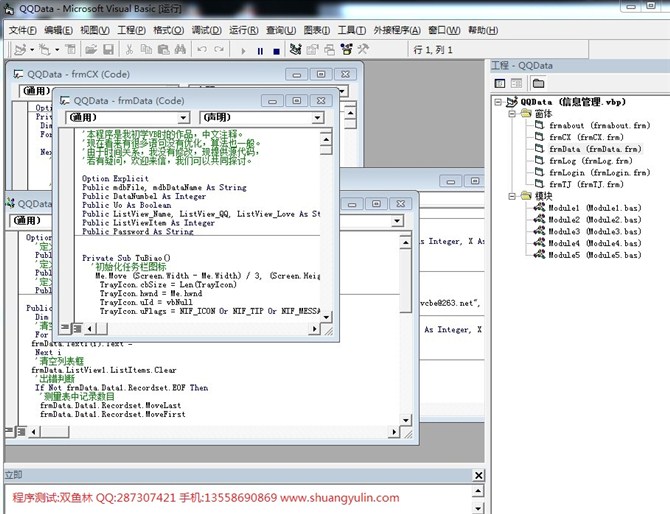The image size is (670, 514).
Task: Open the 外接程序(A) menu
Action: 397,30
